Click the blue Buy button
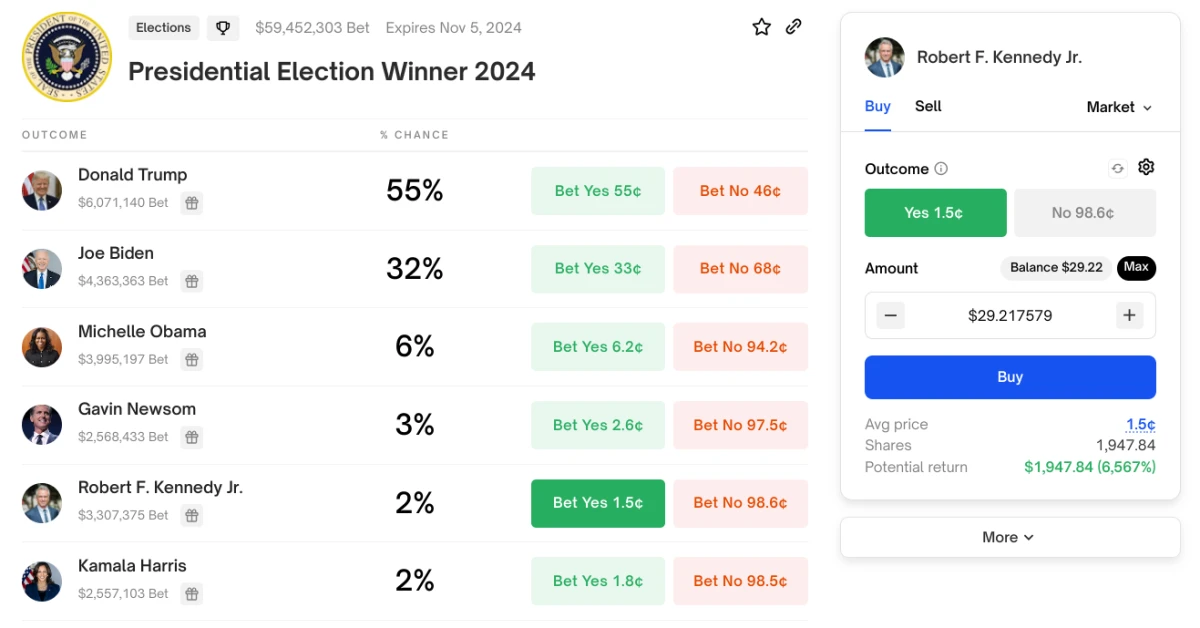Image resolution: width=1200 pixels, height=628 pixels. coord(1010,377)
